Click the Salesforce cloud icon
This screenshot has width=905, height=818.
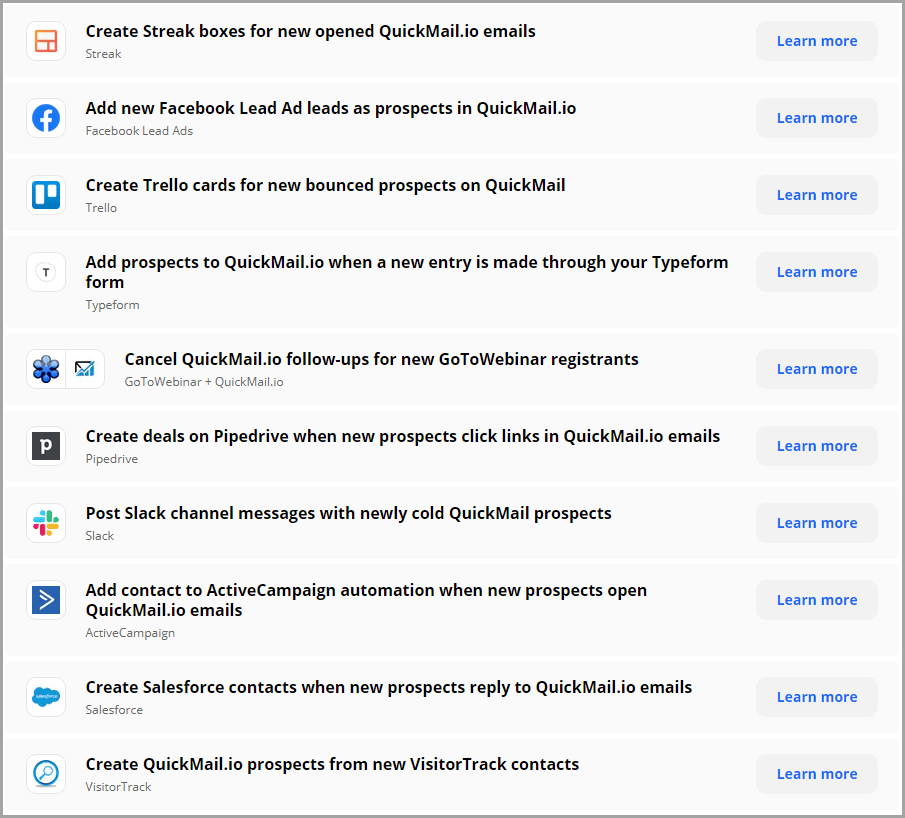tap(46, 697)
